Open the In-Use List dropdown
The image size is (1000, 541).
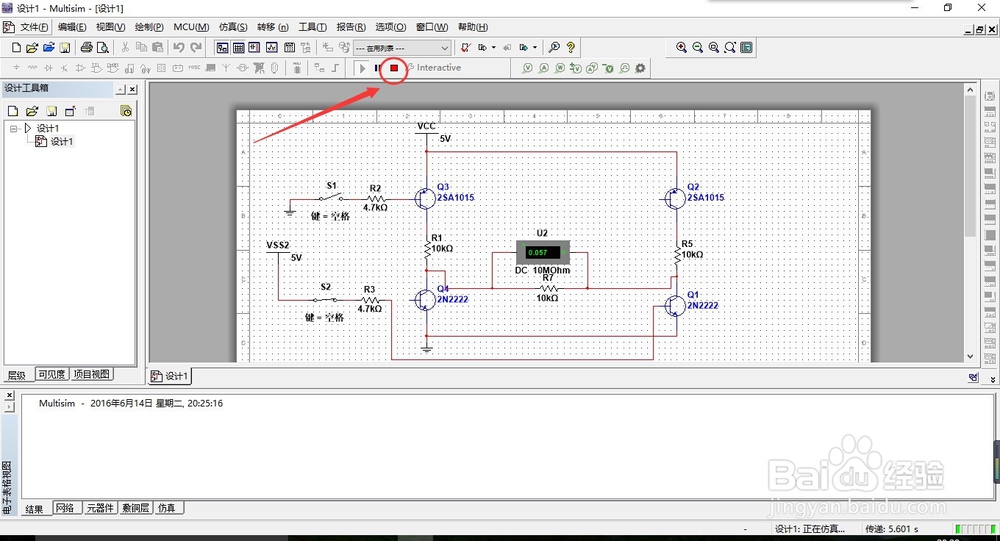403,47
